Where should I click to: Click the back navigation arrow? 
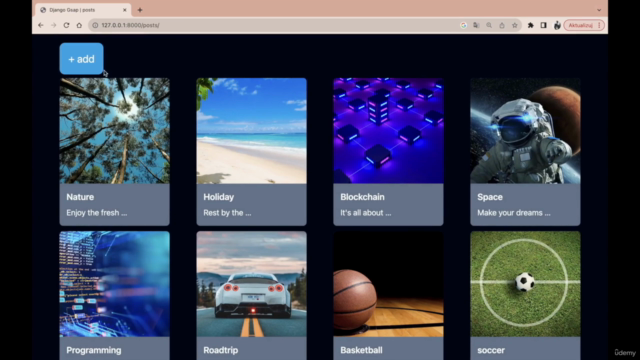41,25
